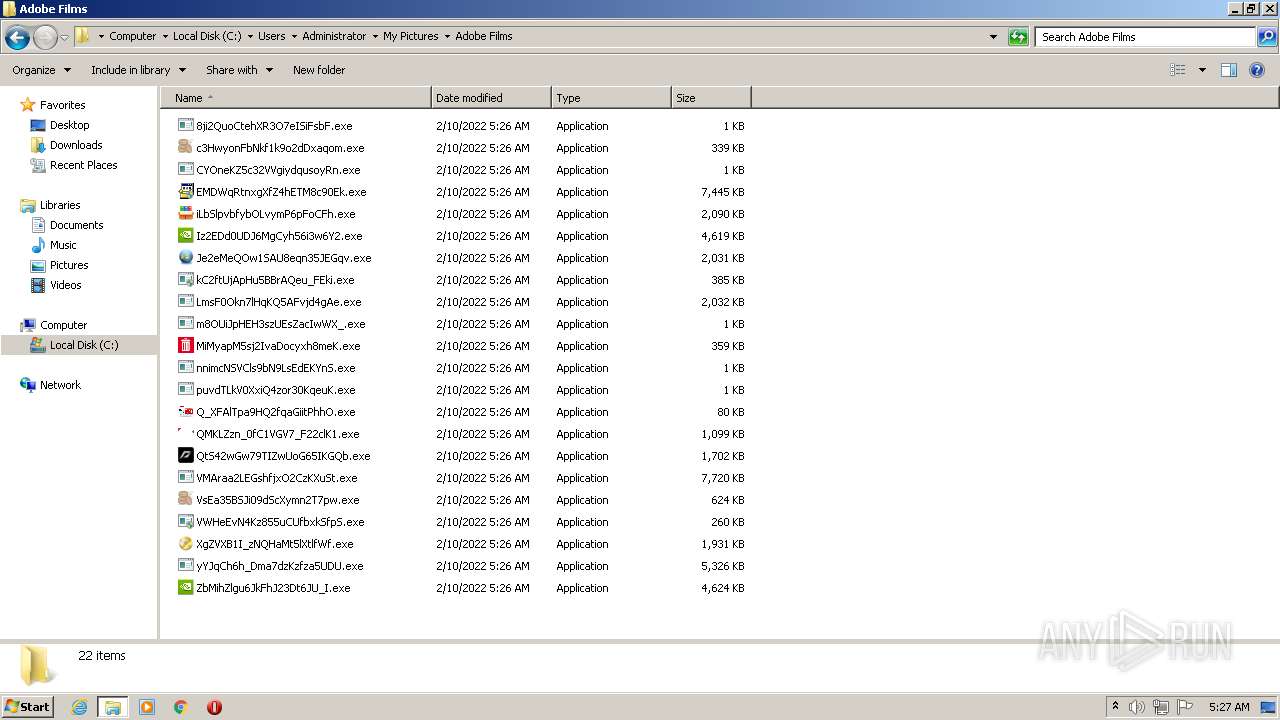
Task: Select the icon of VsEa35BSJi09d5cXymn2T7pw.exe
Action: [185, 500]
